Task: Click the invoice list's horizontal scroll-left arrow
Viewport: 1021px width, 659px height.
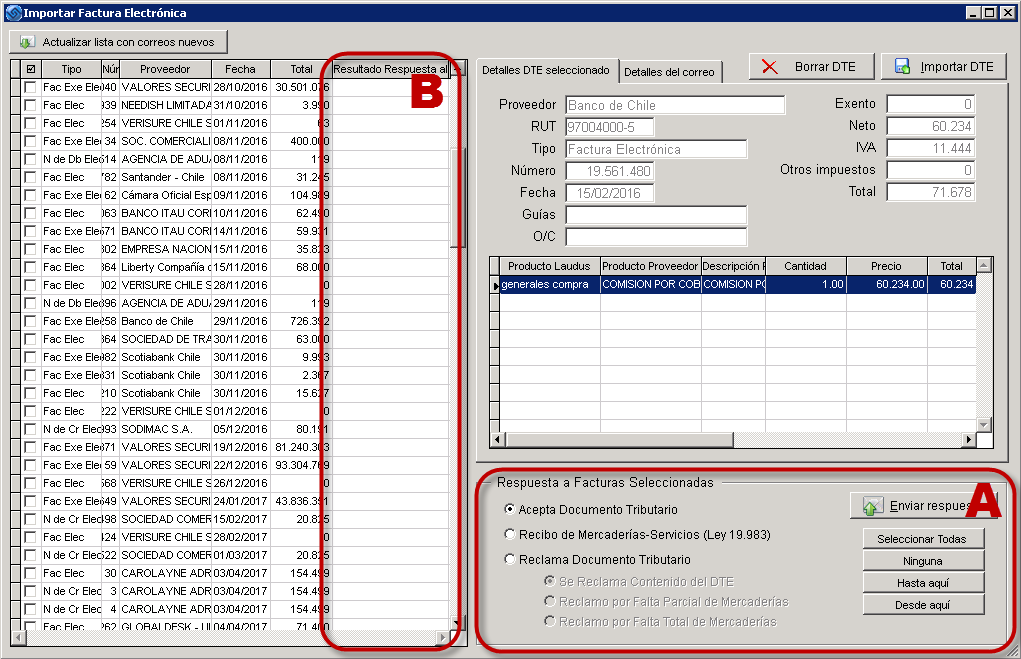Action: [x=18, y=638]
